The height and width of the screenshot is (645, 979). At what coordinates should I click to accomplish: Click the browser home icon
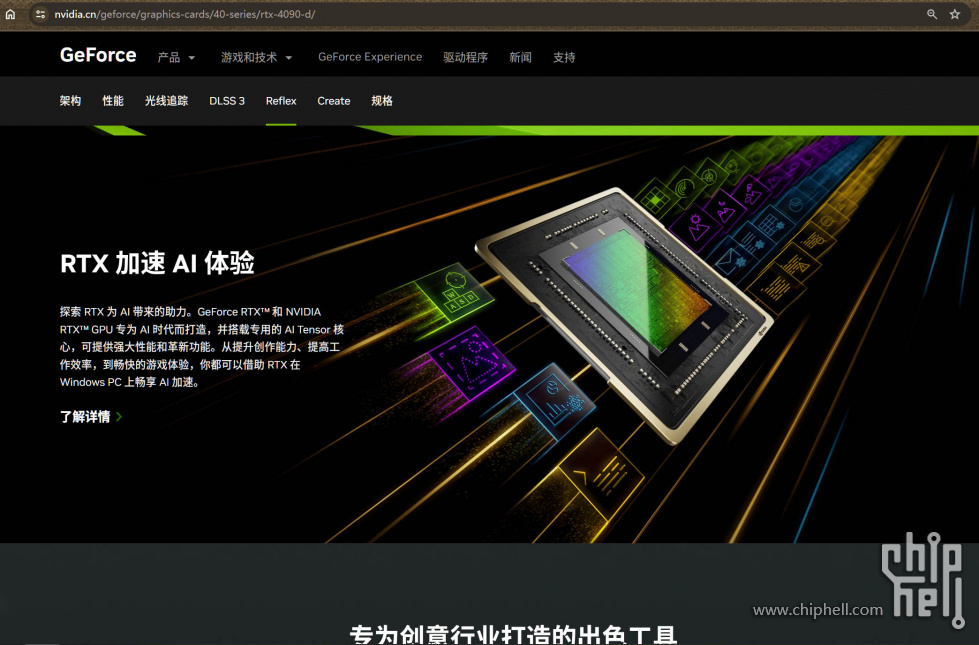[11, 14]
